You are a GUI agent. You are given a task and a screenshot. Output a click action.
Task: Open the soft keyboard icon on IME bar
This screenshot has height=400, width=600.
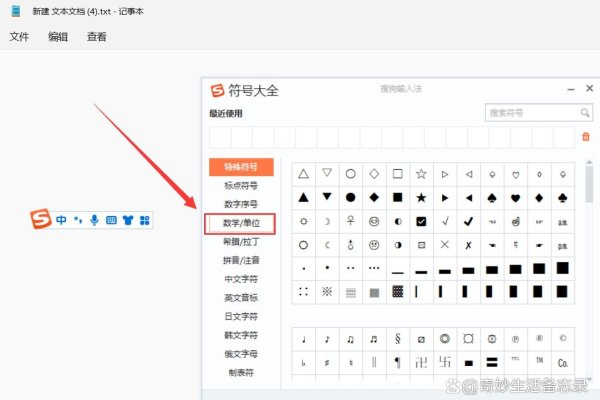tap(111, 220)
